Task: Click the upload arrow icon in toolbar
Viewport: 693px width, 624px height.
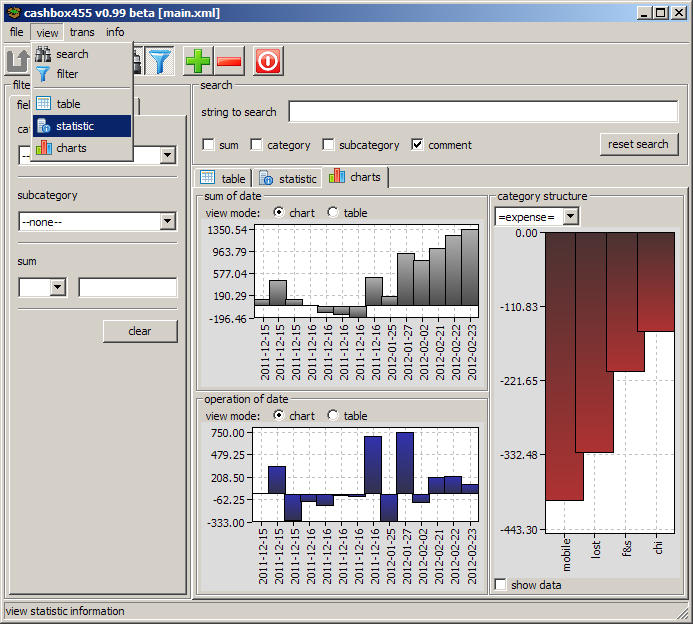Action: pyautogui.click(x=17, y=61)
